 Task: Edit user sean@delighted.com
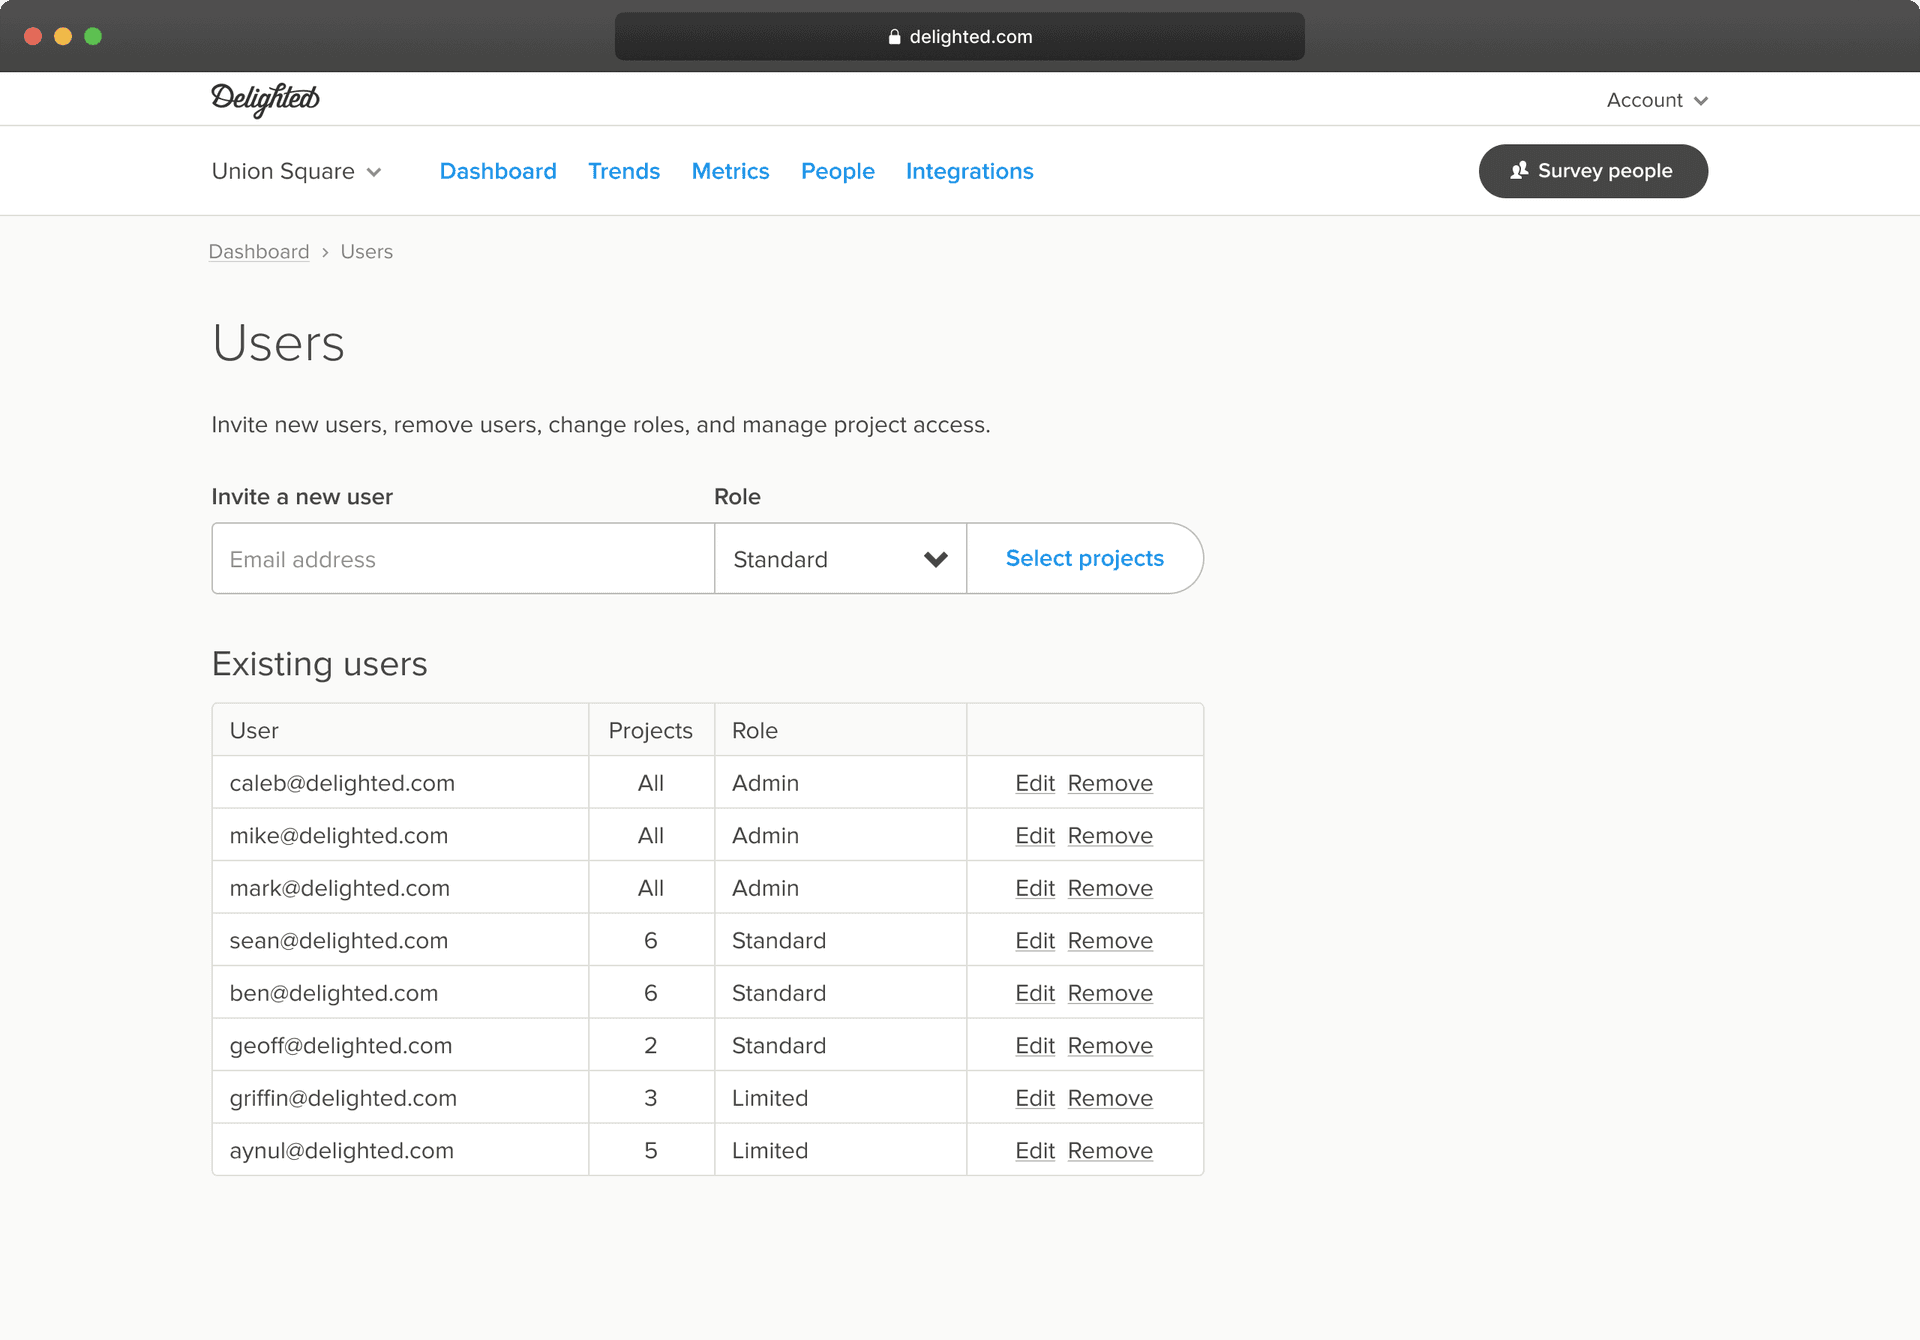pyautogui.click(x=1035, y=940)
